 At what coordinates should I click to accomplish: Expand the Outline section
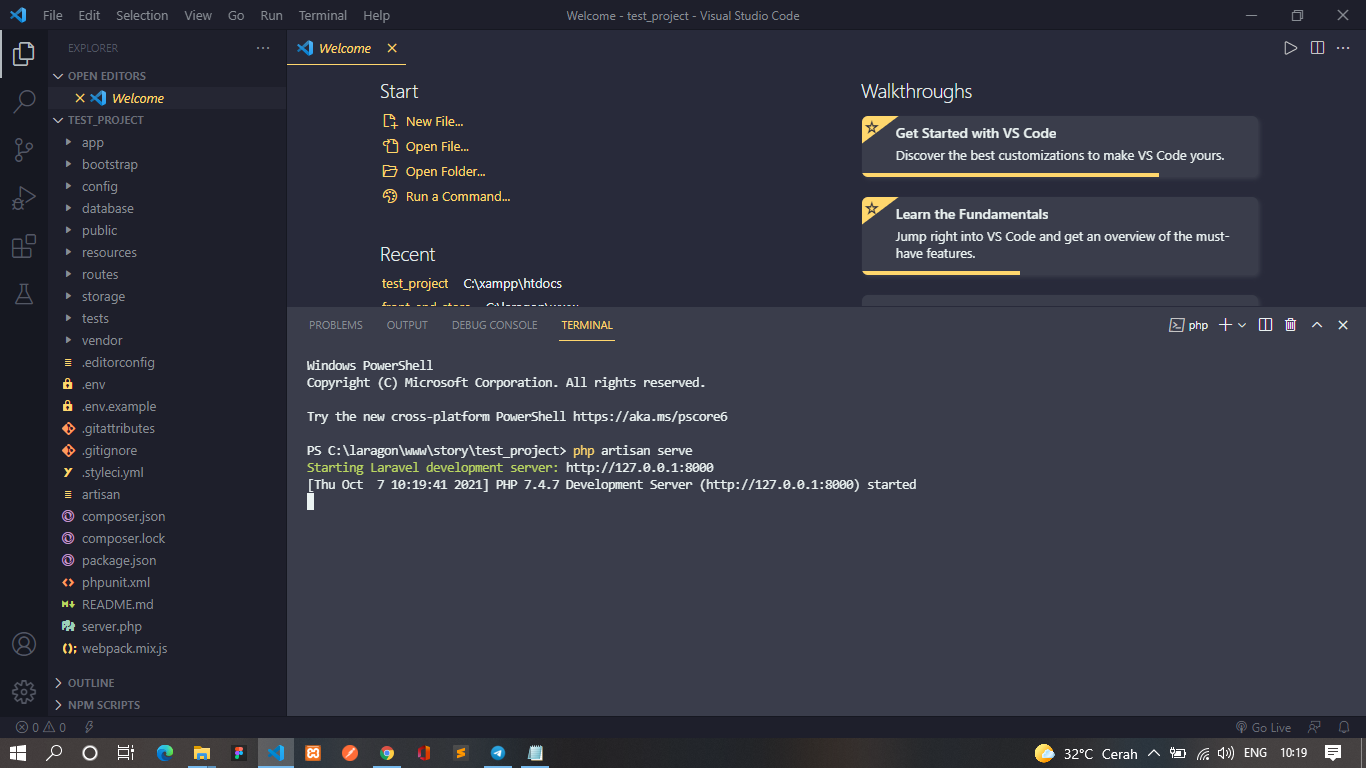167,682
